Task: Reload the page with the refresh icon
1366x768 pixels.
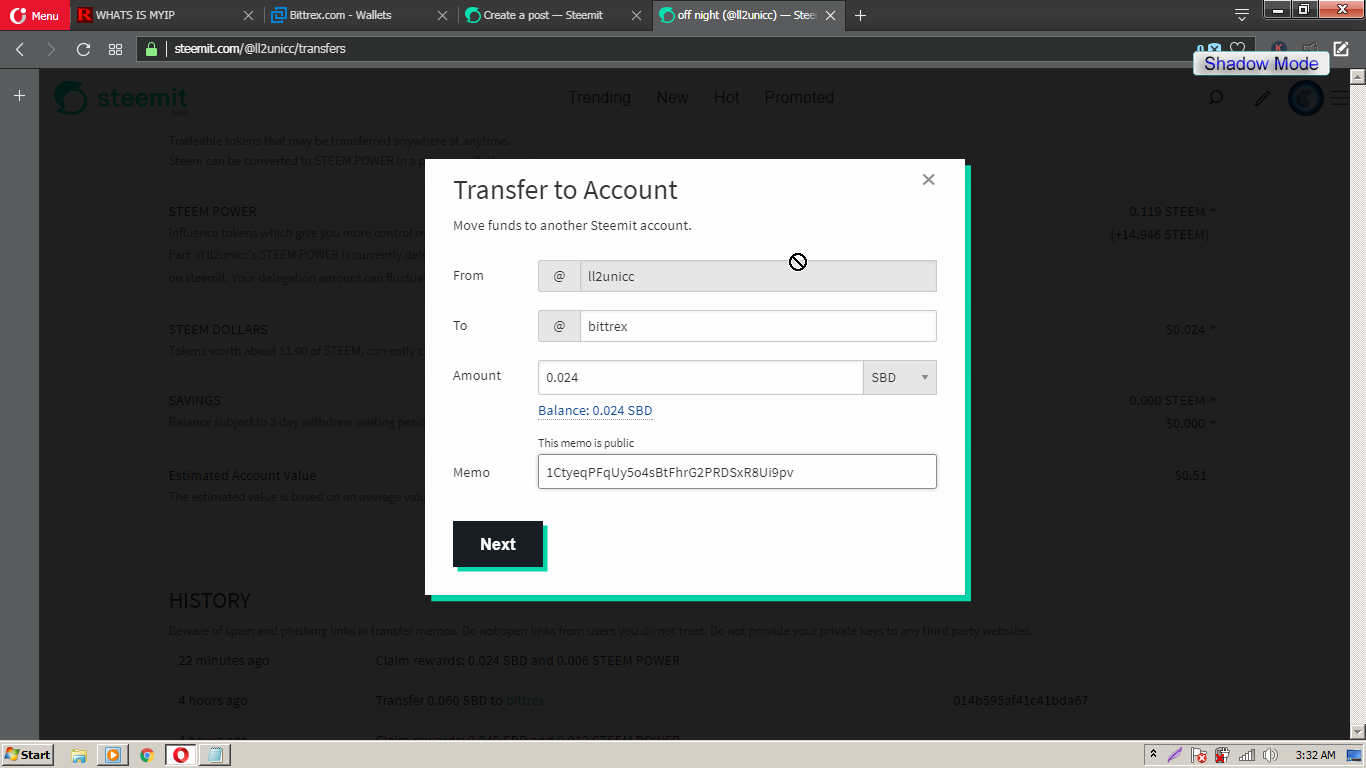Action: pyautogui.click(x=83, y=49)
